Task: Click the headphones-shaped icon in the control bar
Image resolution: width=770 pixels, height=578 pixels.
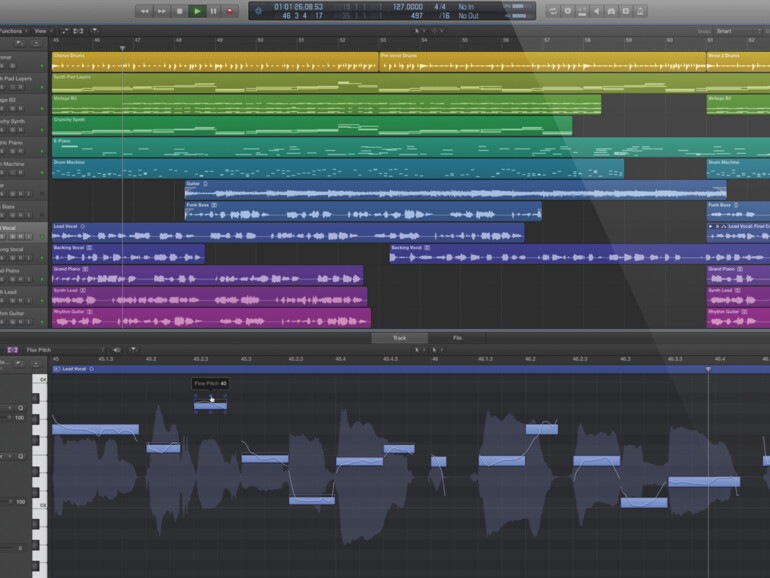Action: [611, 11]
